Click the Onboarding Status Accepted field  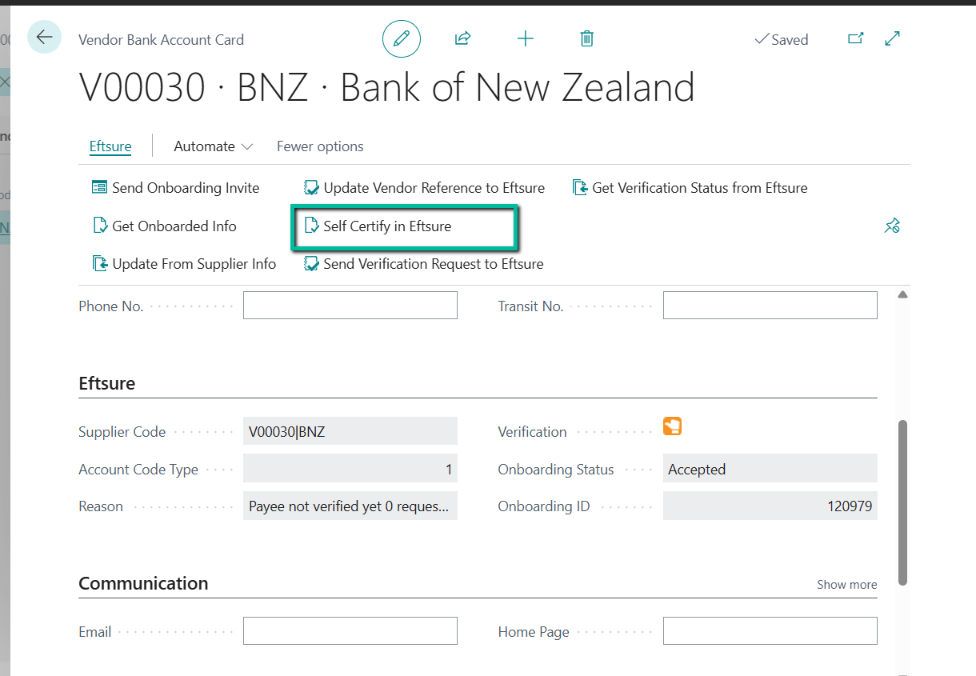[770, 469]
